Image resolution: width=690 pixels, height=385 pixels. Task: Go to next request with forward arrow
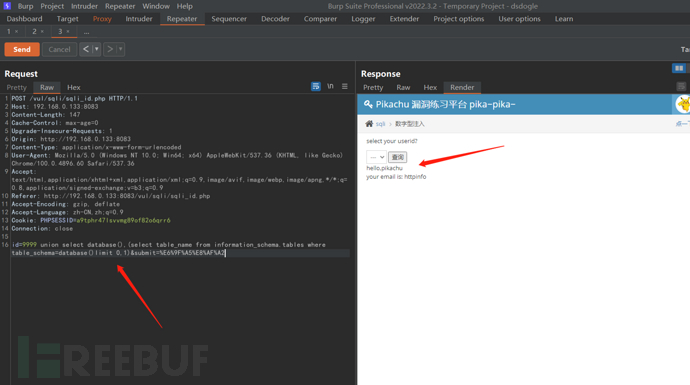pos(110,49)
